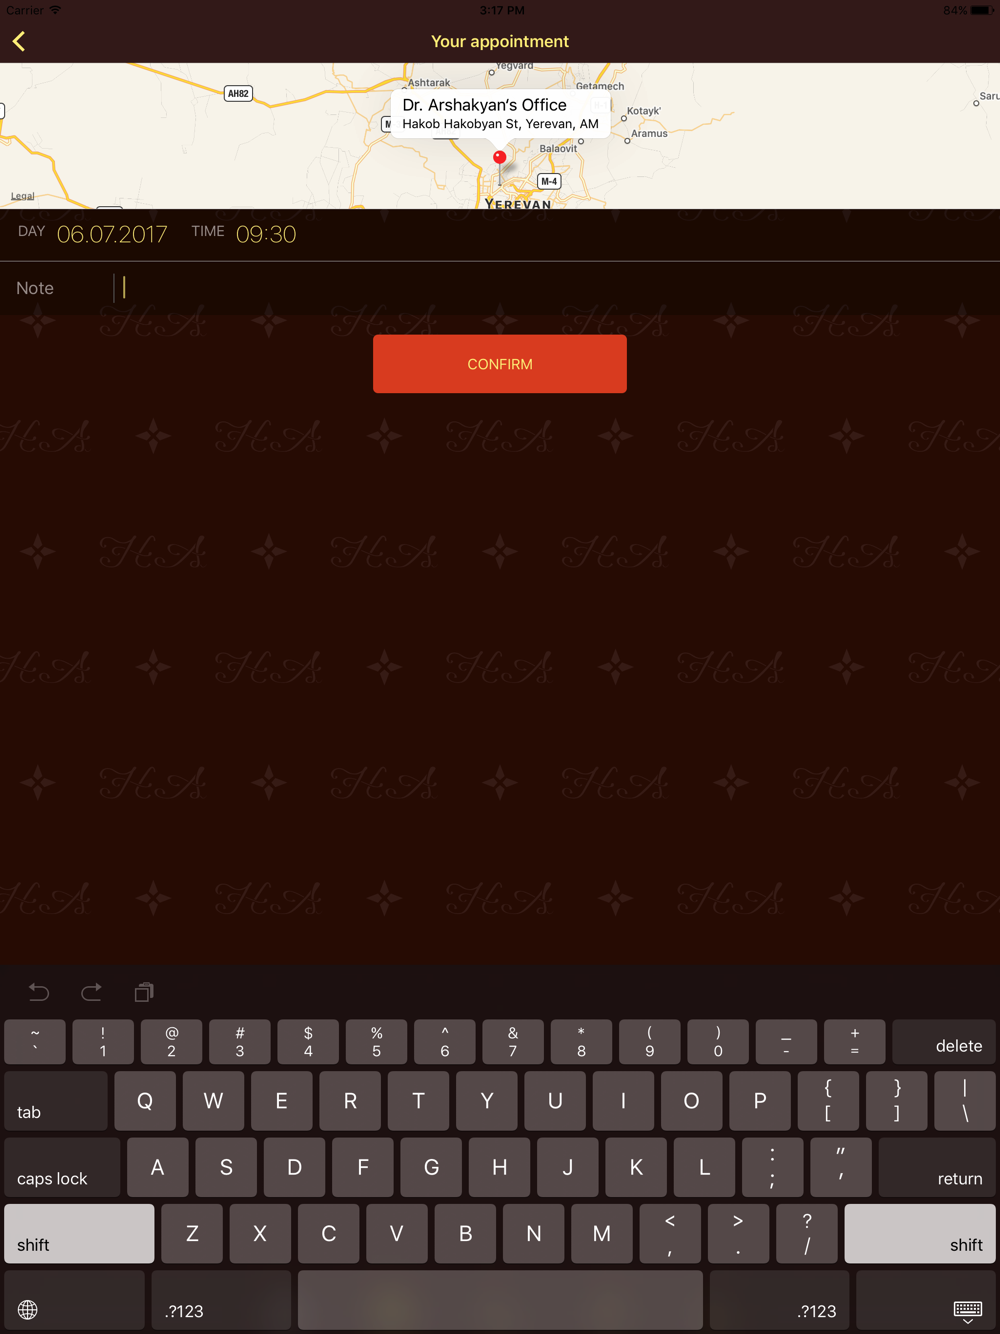Toggle the caps lock key

pyautogui.click(x=62, y=1167)
